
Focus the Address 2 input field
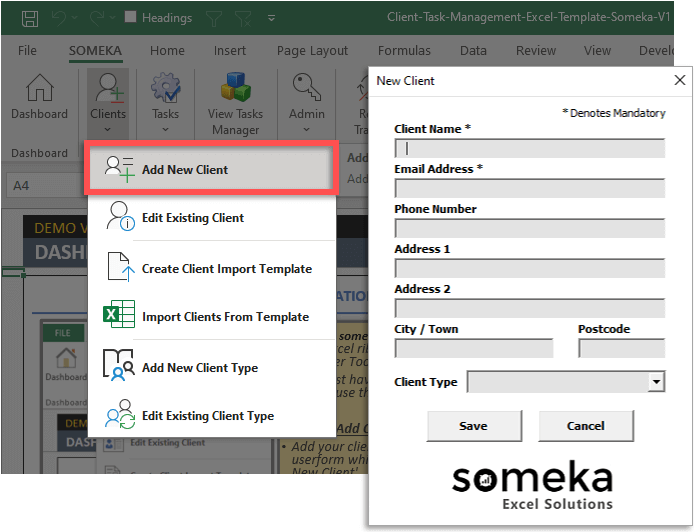[x=529, y=308]
